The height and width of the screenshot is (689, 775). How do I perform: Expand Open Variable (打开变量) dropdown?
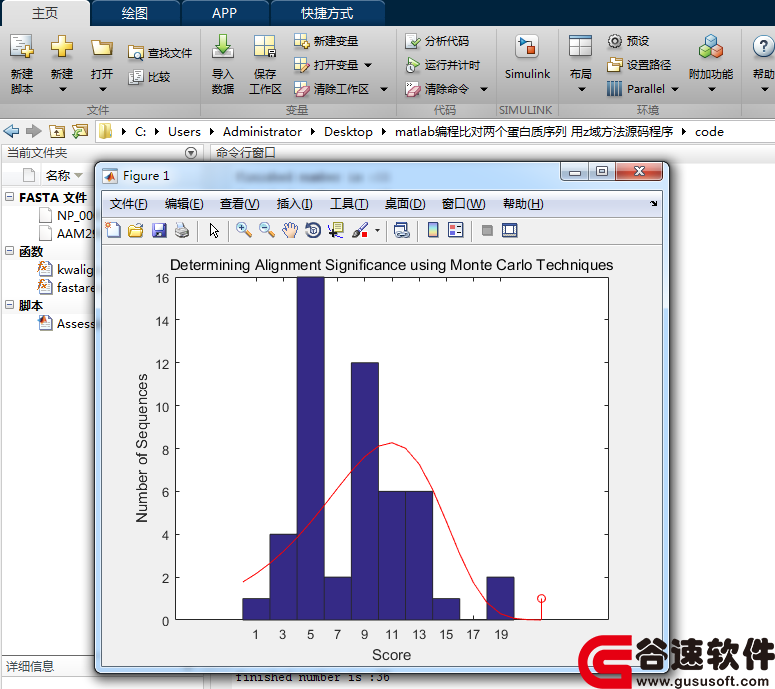click(368, 65)
